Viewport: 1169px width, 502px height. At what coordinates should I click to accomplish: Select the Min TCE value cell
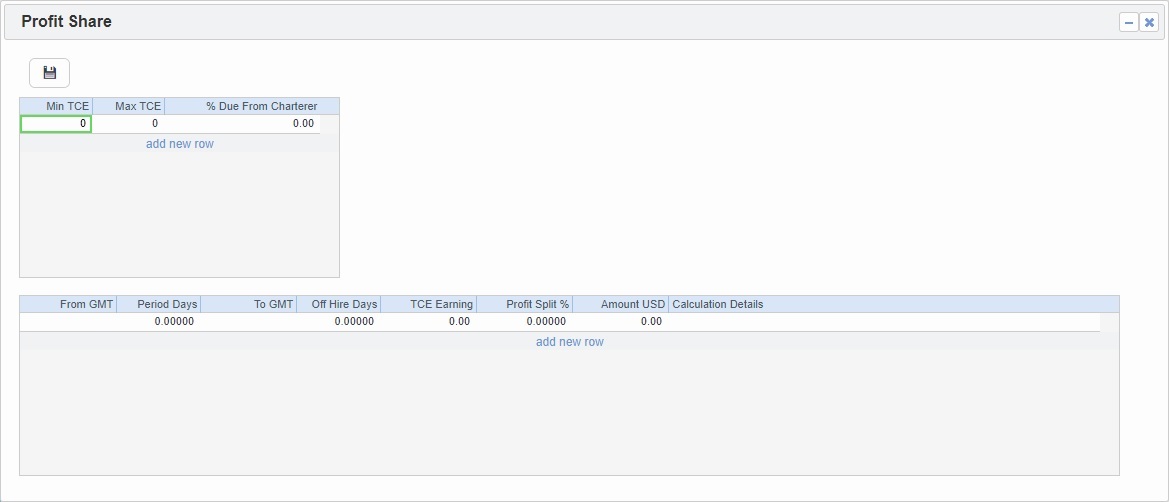[x=56, y=124]
